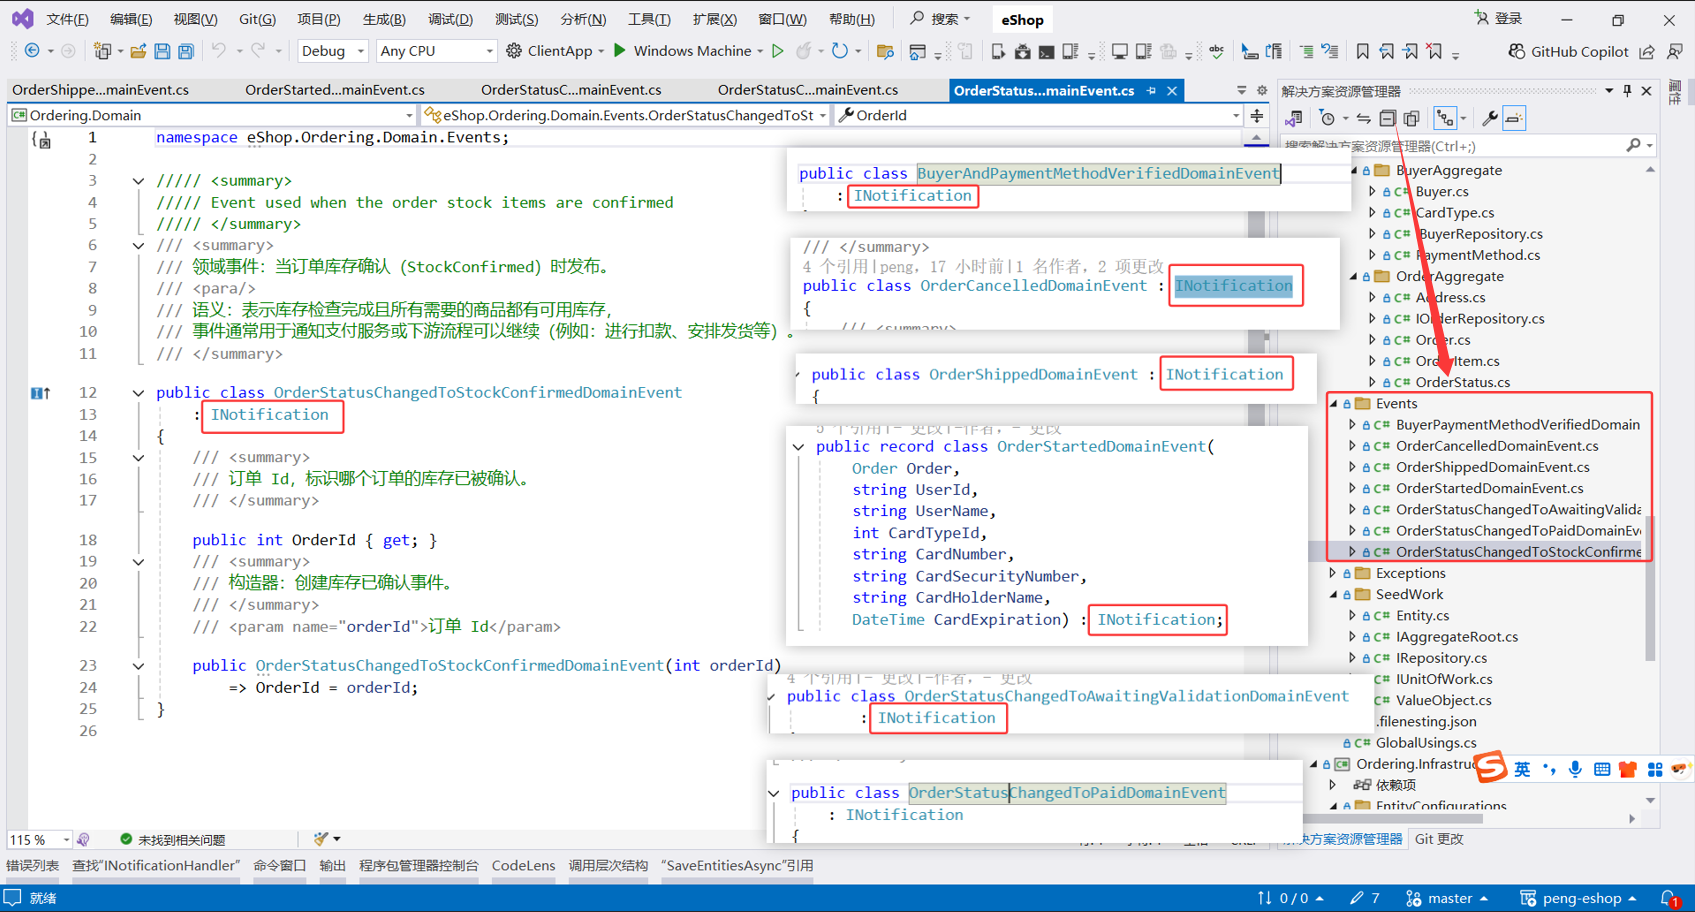The width and height of the screenshot is (1695, 912).
Task: Click the uncomment selected lines icon
Action: [x=1330, y=51]
